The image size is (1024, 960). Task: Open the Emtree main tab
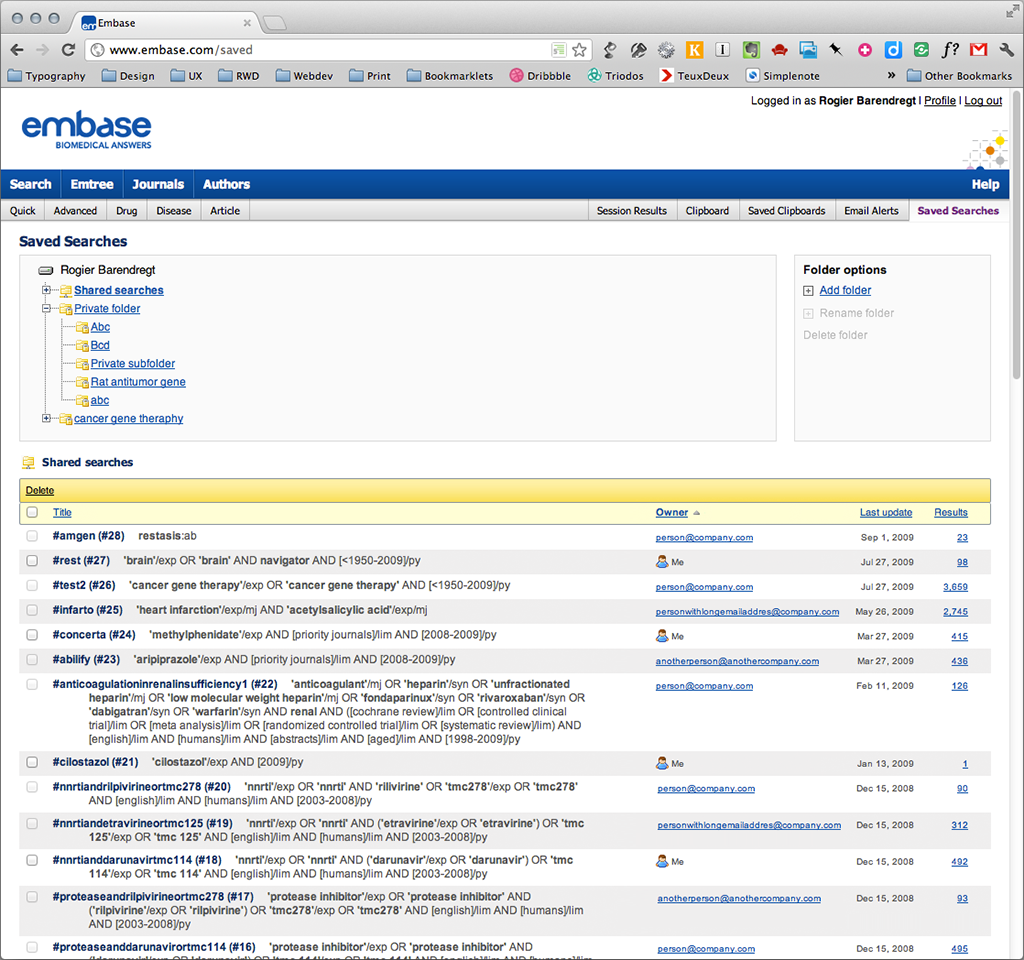[x=92, y=184]
